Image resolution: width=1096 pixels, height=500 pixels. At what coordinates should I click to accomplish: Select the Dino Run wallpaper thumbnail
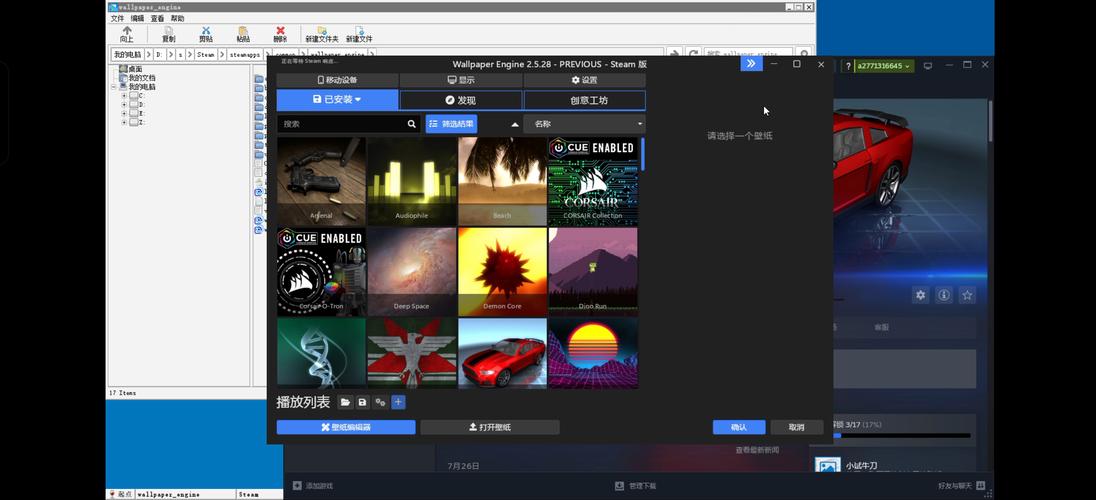pyautogui.click(x=593, y=271)
